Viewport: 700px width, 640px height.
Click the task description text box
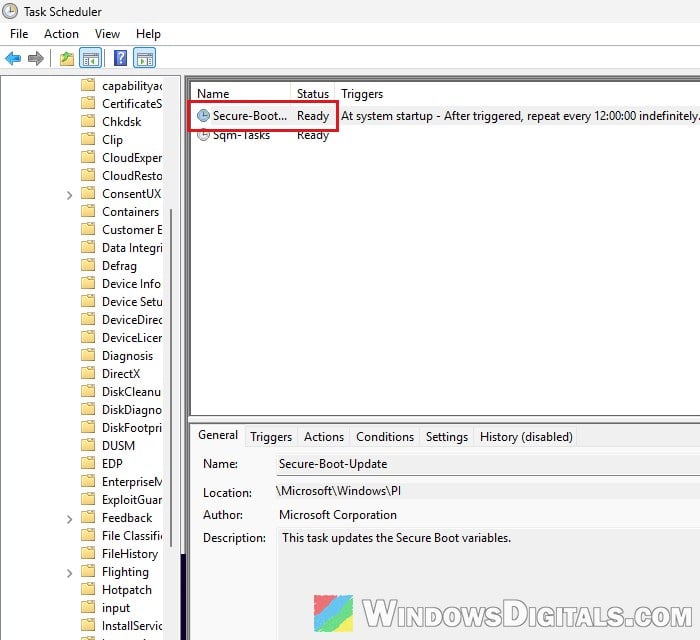click(x=488, y=584)
